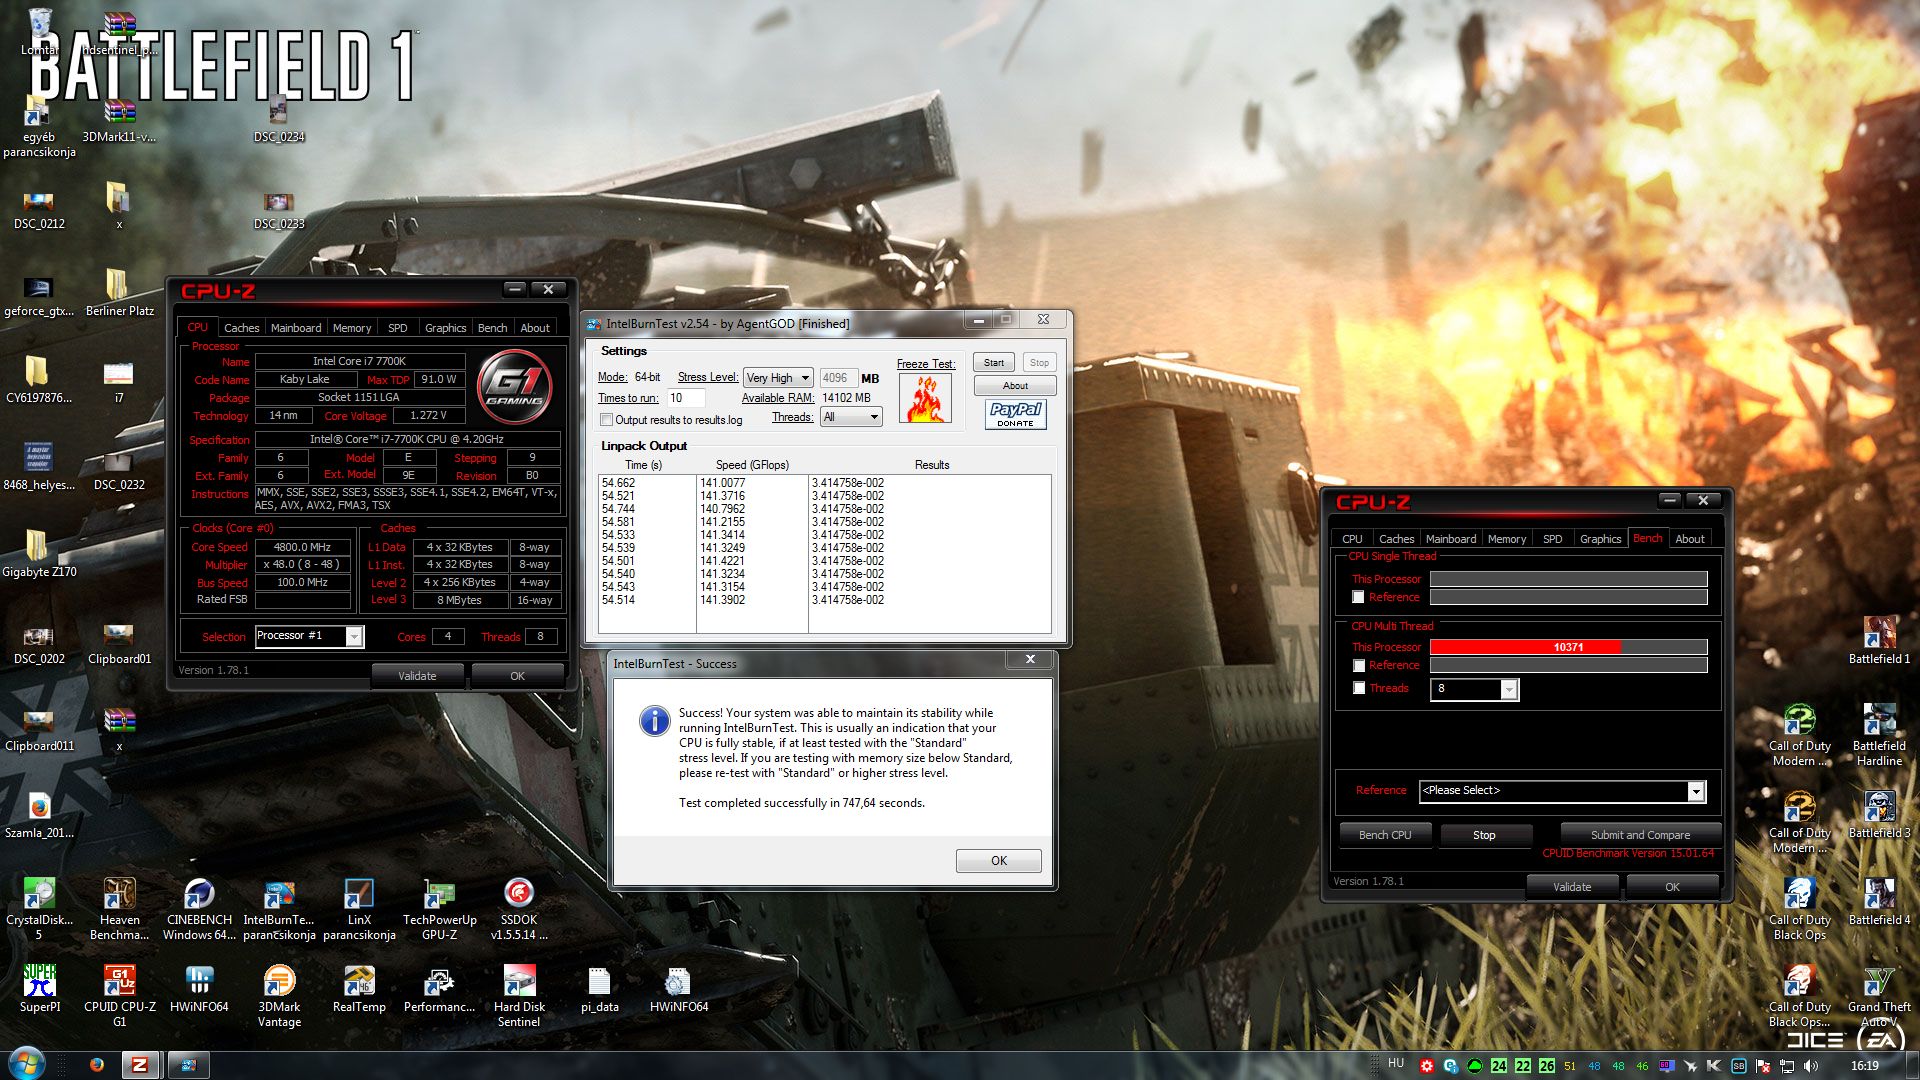This screenshot has width=1920, height=1080.
Task: Open the Reference Please Select dropdown
Action: pos(1695,792)
